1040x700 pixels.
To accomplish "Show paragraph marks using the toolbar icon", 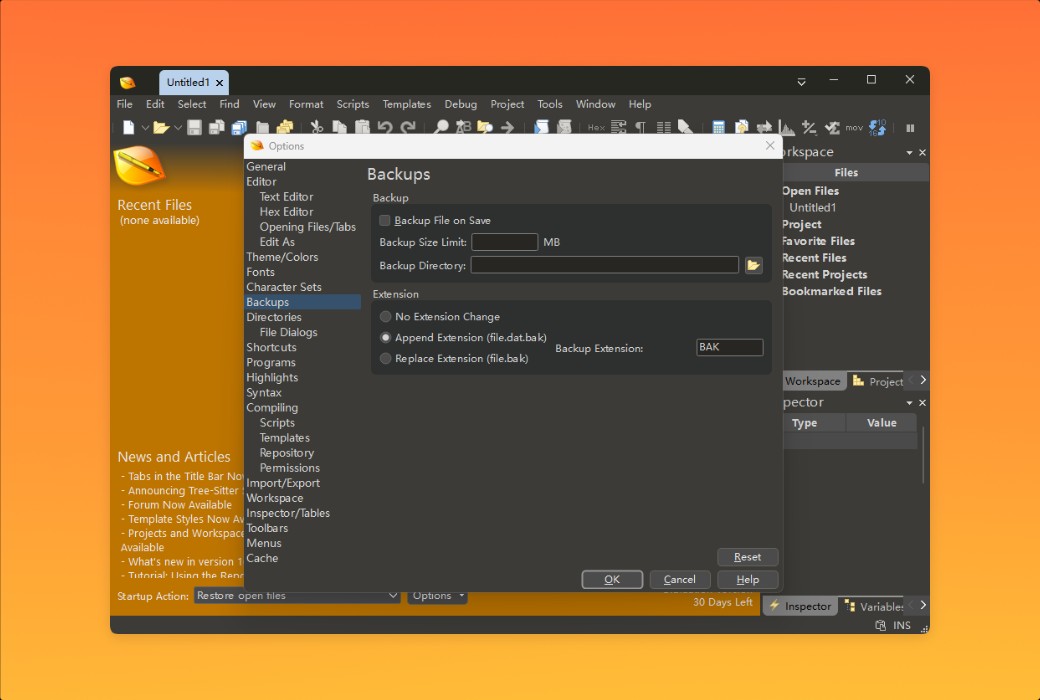I will (642, 128).
